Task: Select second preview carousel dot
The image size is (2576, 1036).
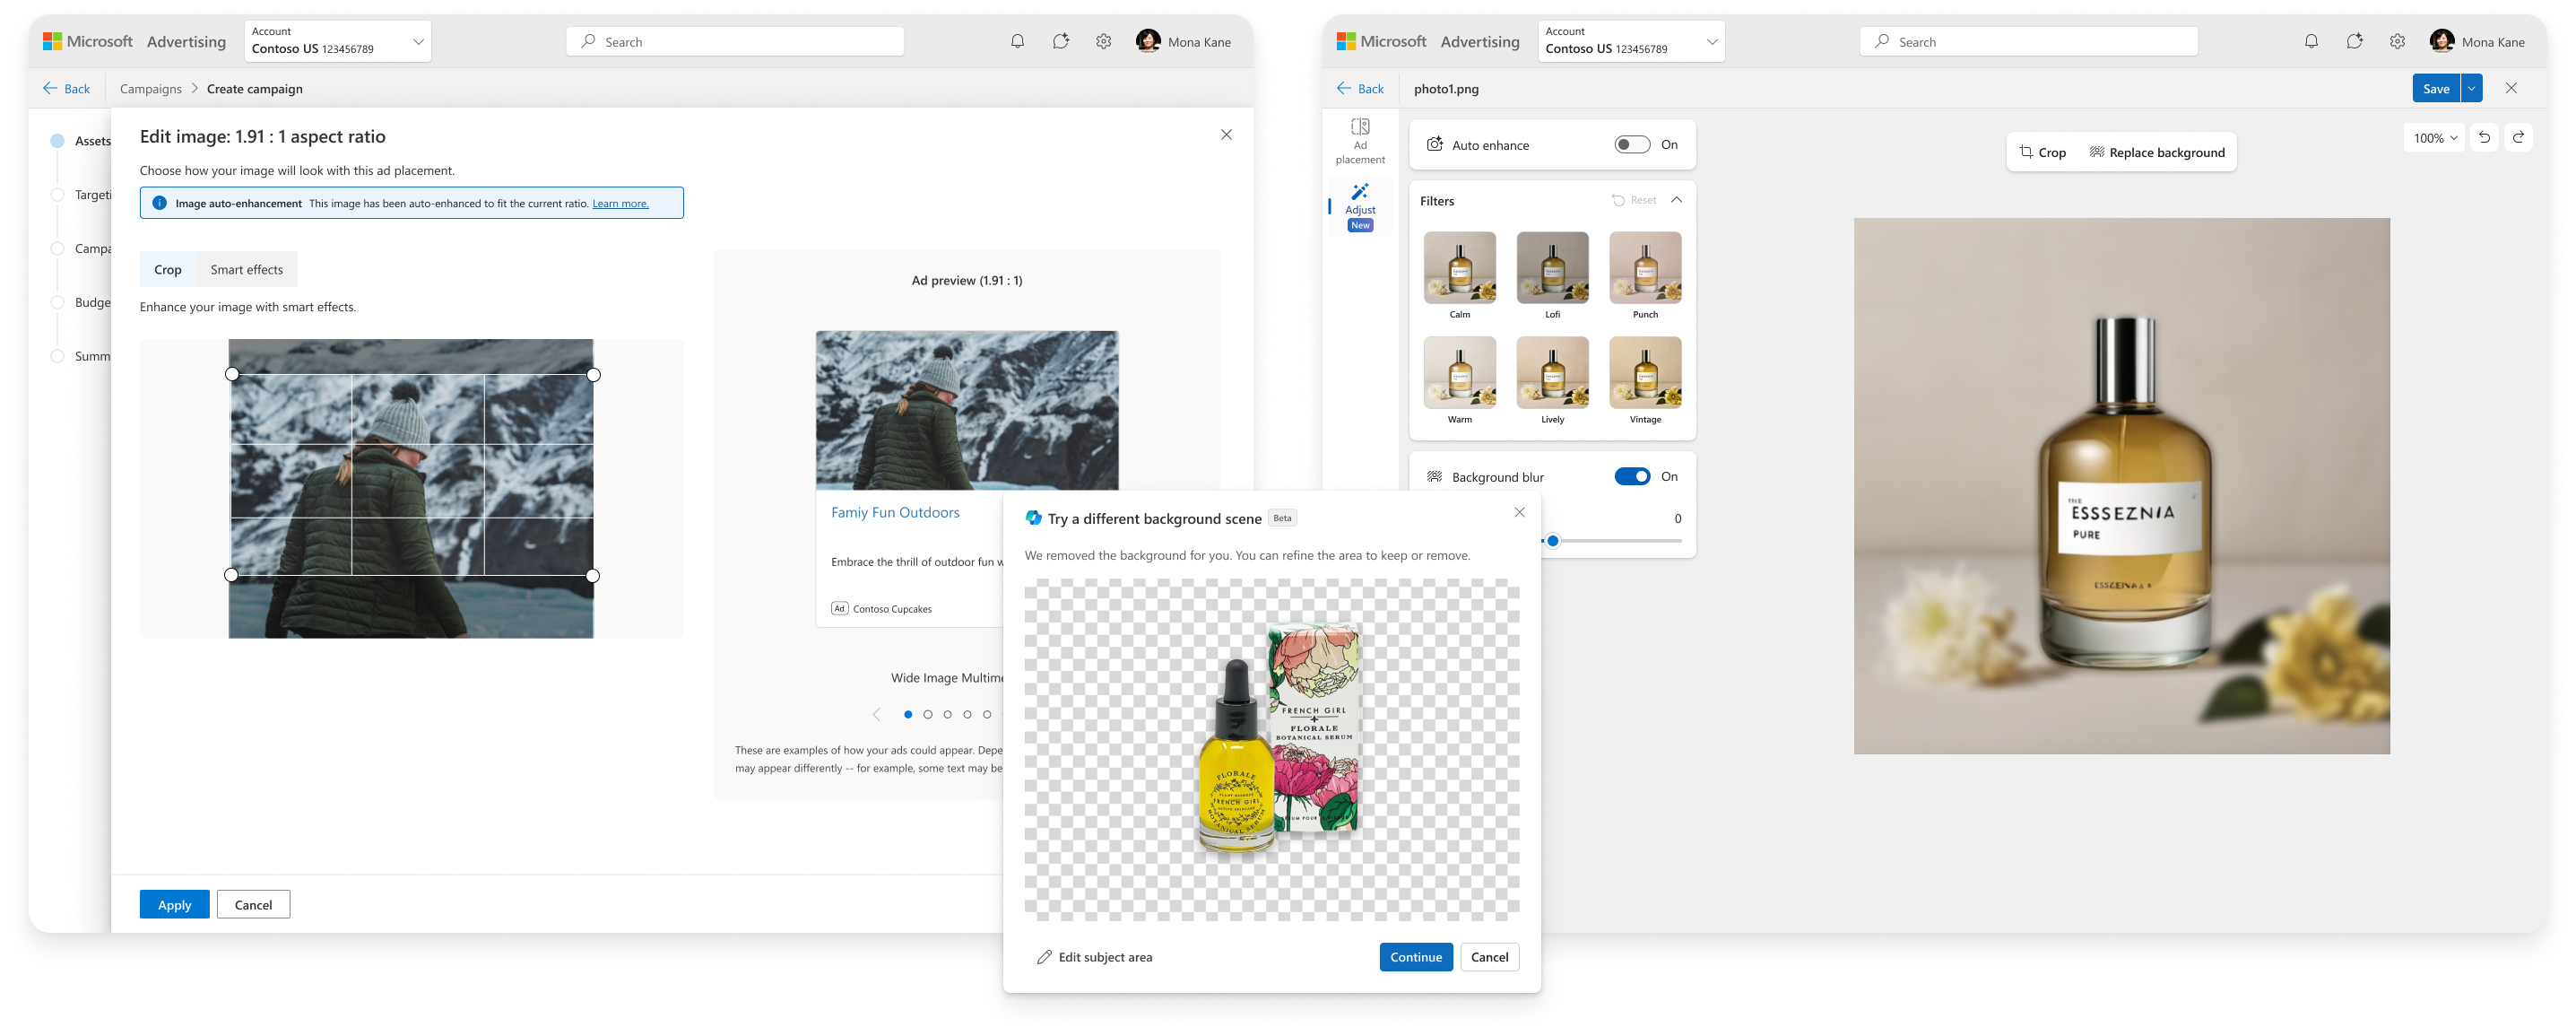Action: [927, 715]
